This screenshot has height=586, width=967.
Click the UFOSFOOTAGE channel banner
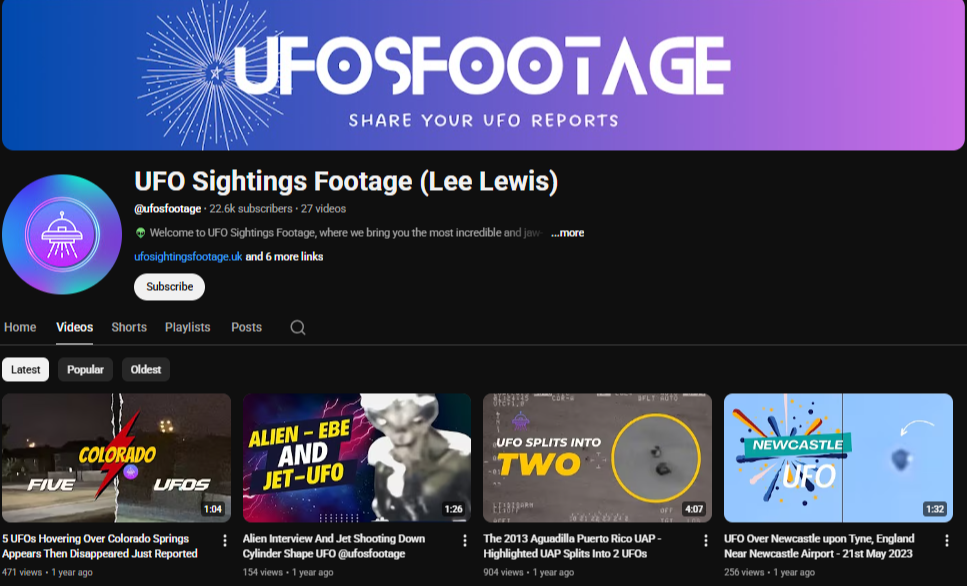point(484,75)
